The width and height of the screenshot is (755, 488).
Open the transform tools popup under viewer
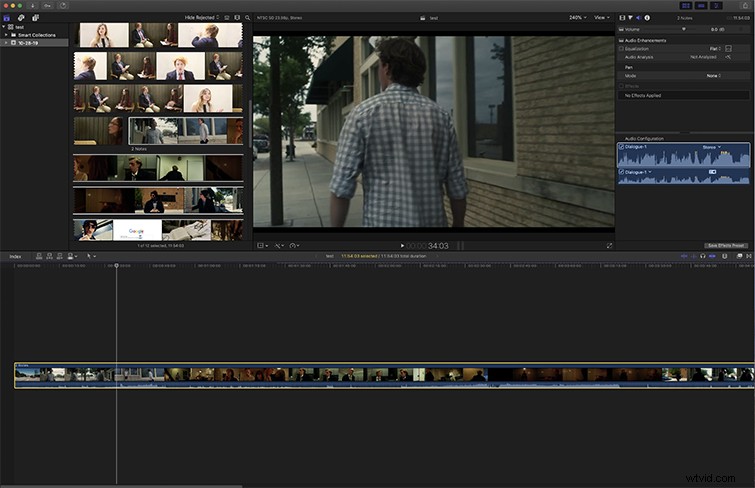click(263, 246)
